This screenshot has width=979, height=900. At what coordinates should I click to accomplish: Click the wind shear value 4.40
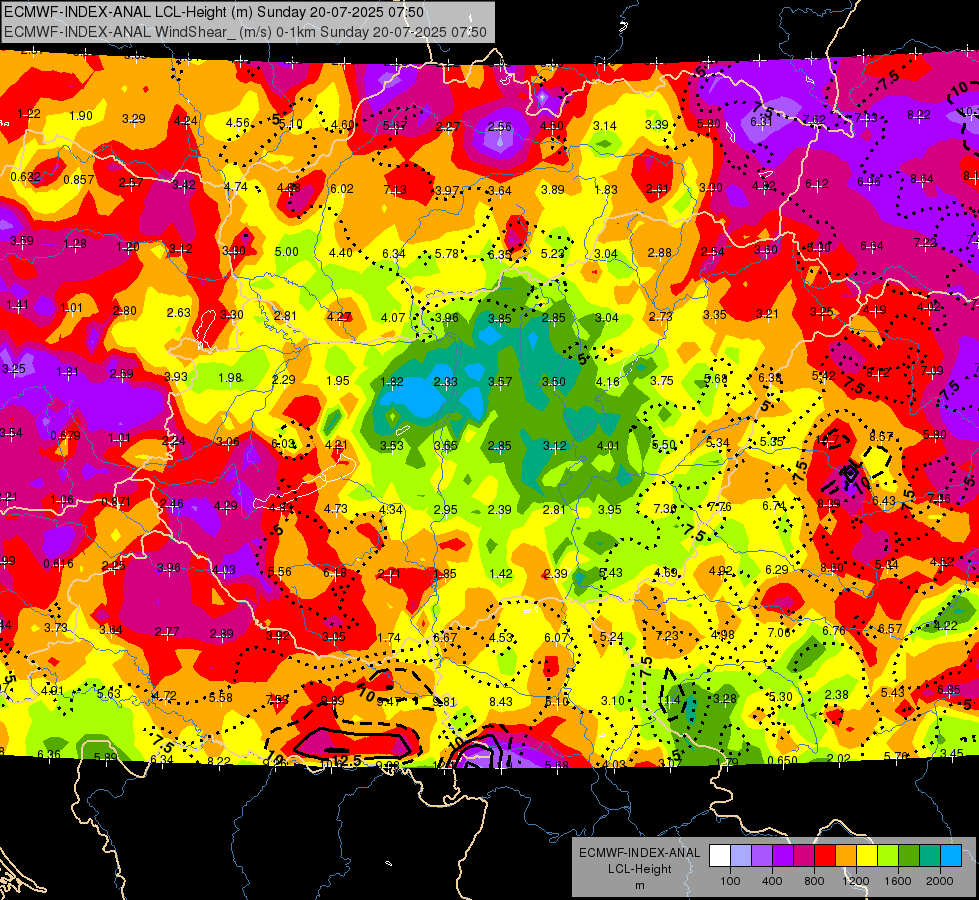340,253
